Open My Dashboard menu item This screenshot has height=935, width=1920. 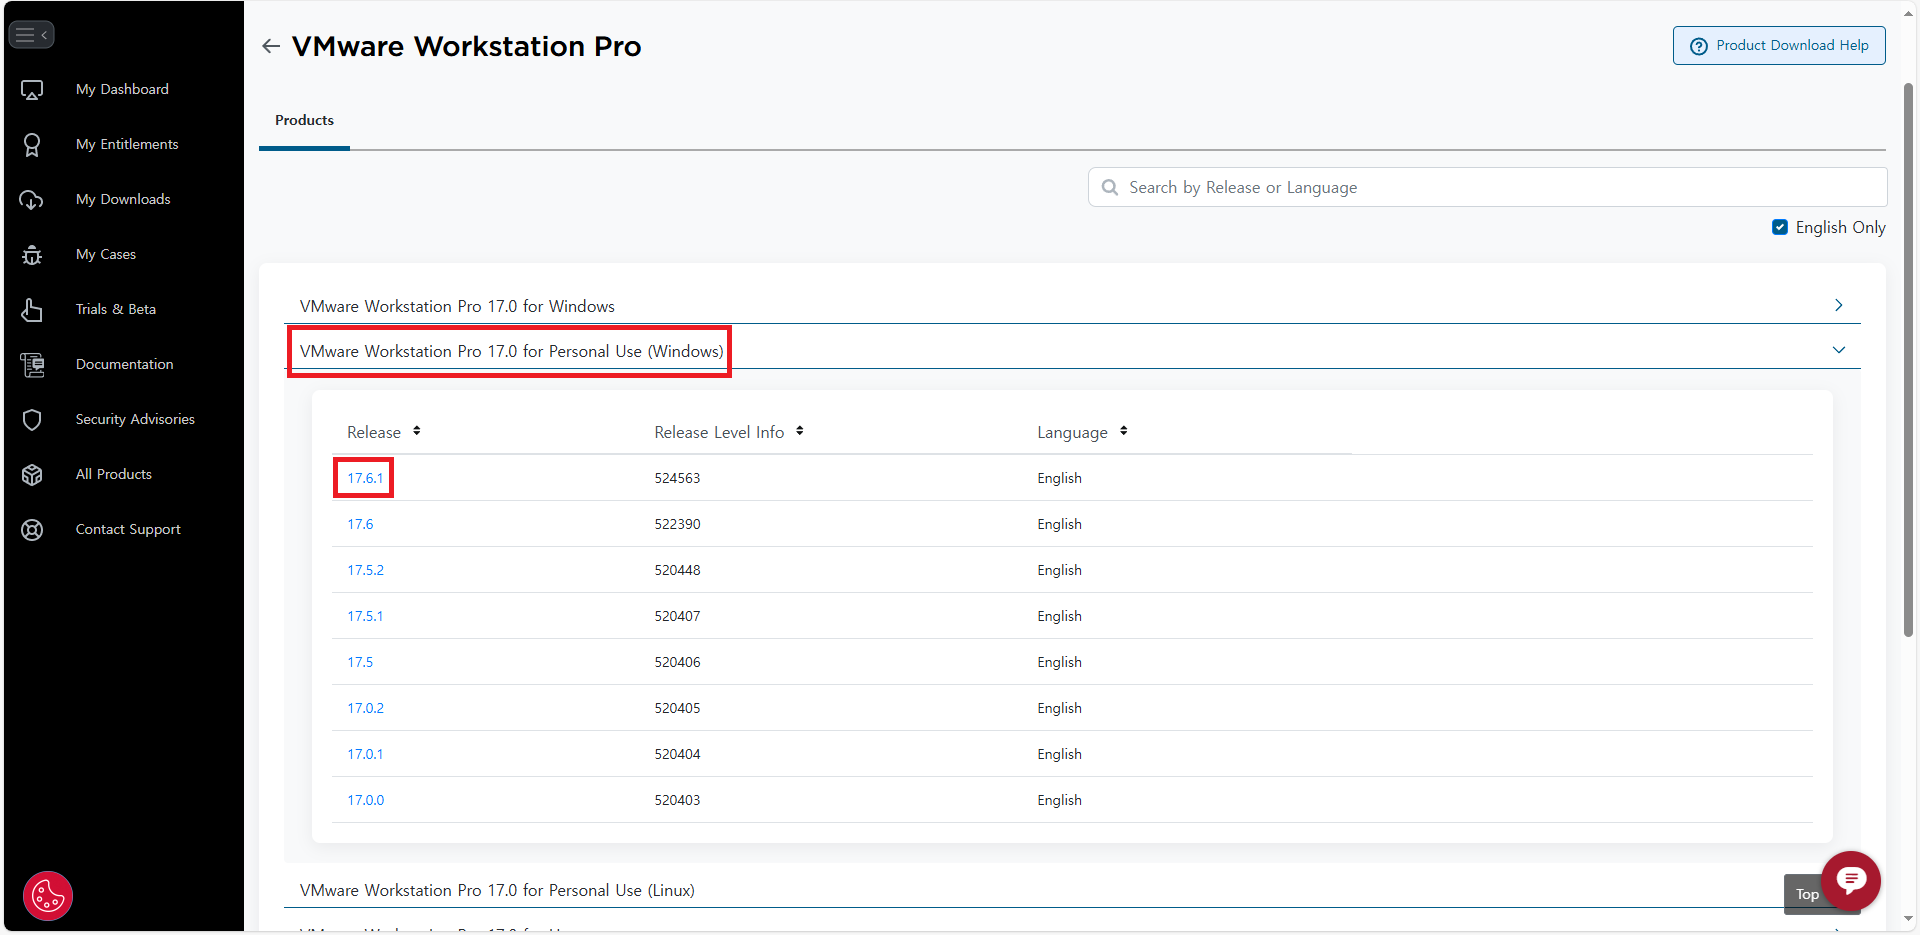(x=122, y=89)
